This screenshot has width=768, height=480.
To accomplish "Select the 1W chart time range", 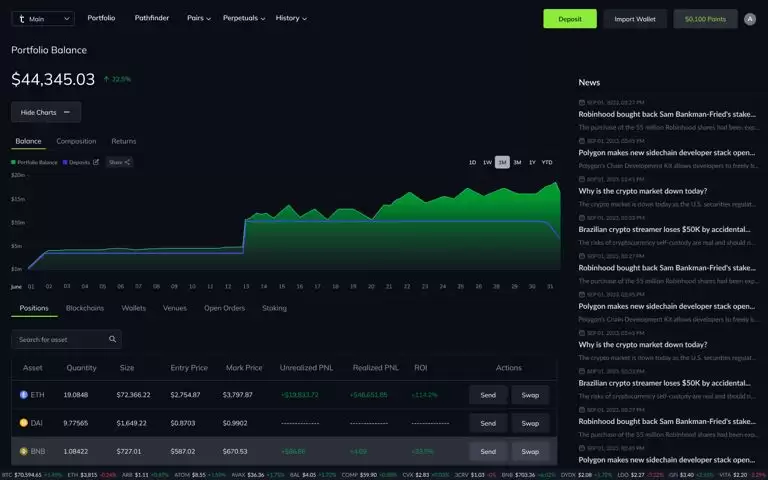I will (x=487, y=162).
